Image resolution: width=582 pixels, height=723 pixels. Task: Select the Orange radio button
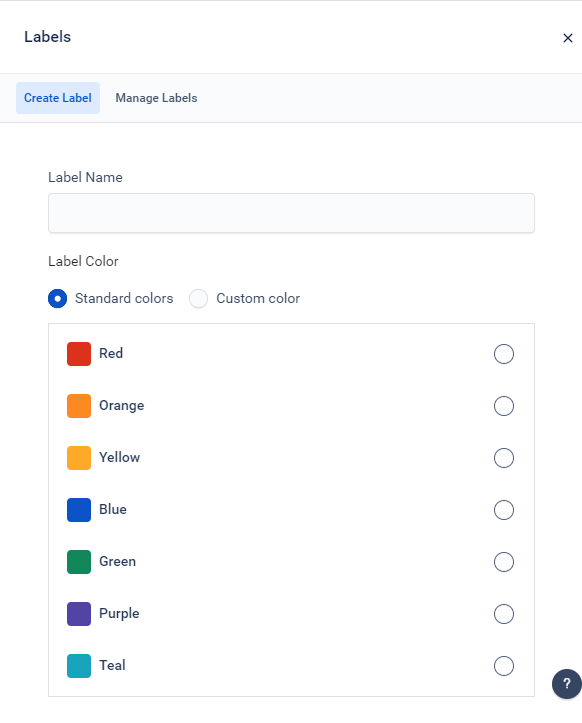click(x=504, y=406)
